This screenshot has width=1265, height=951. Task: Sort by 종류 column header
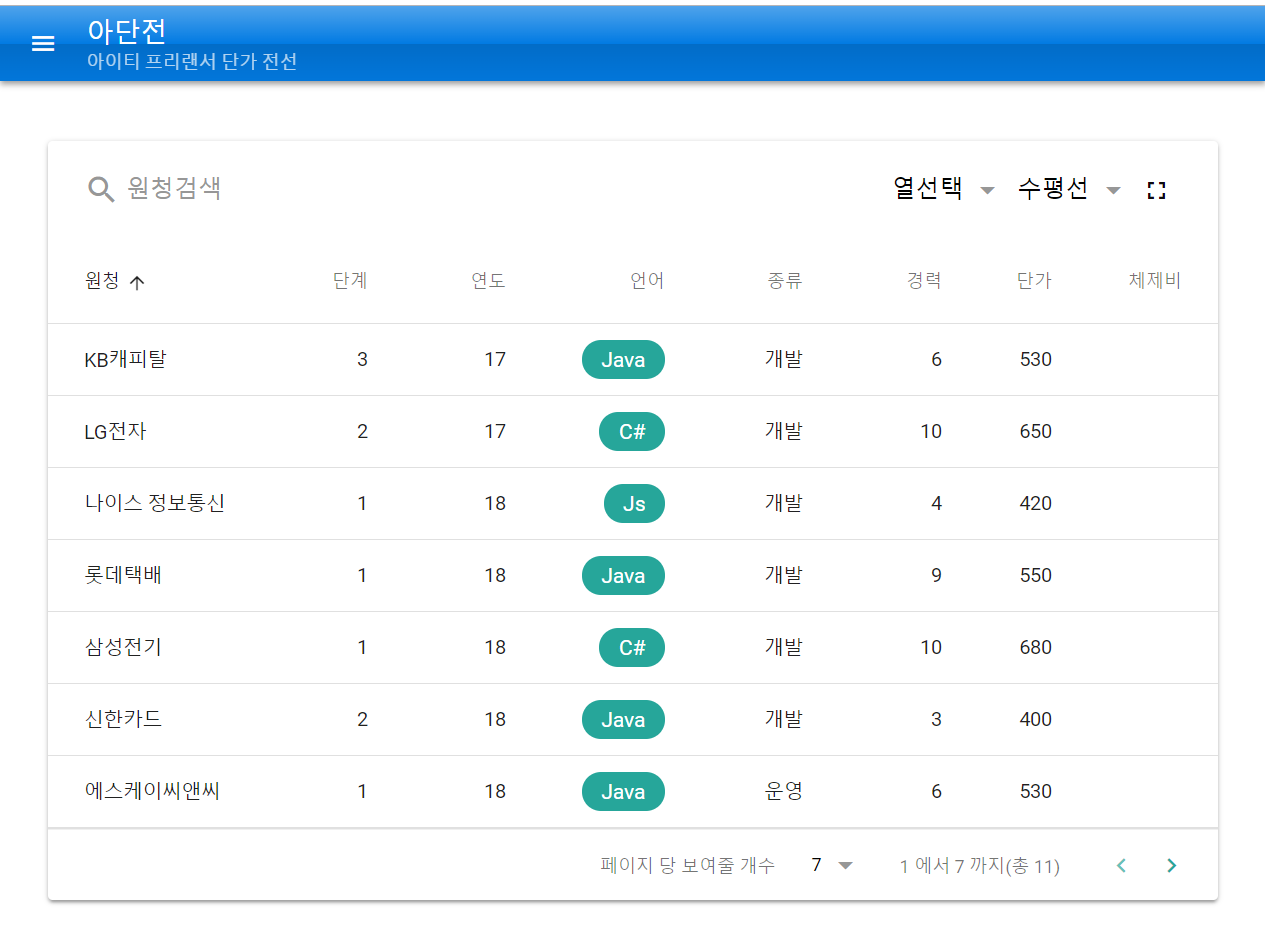click(785, 281)
